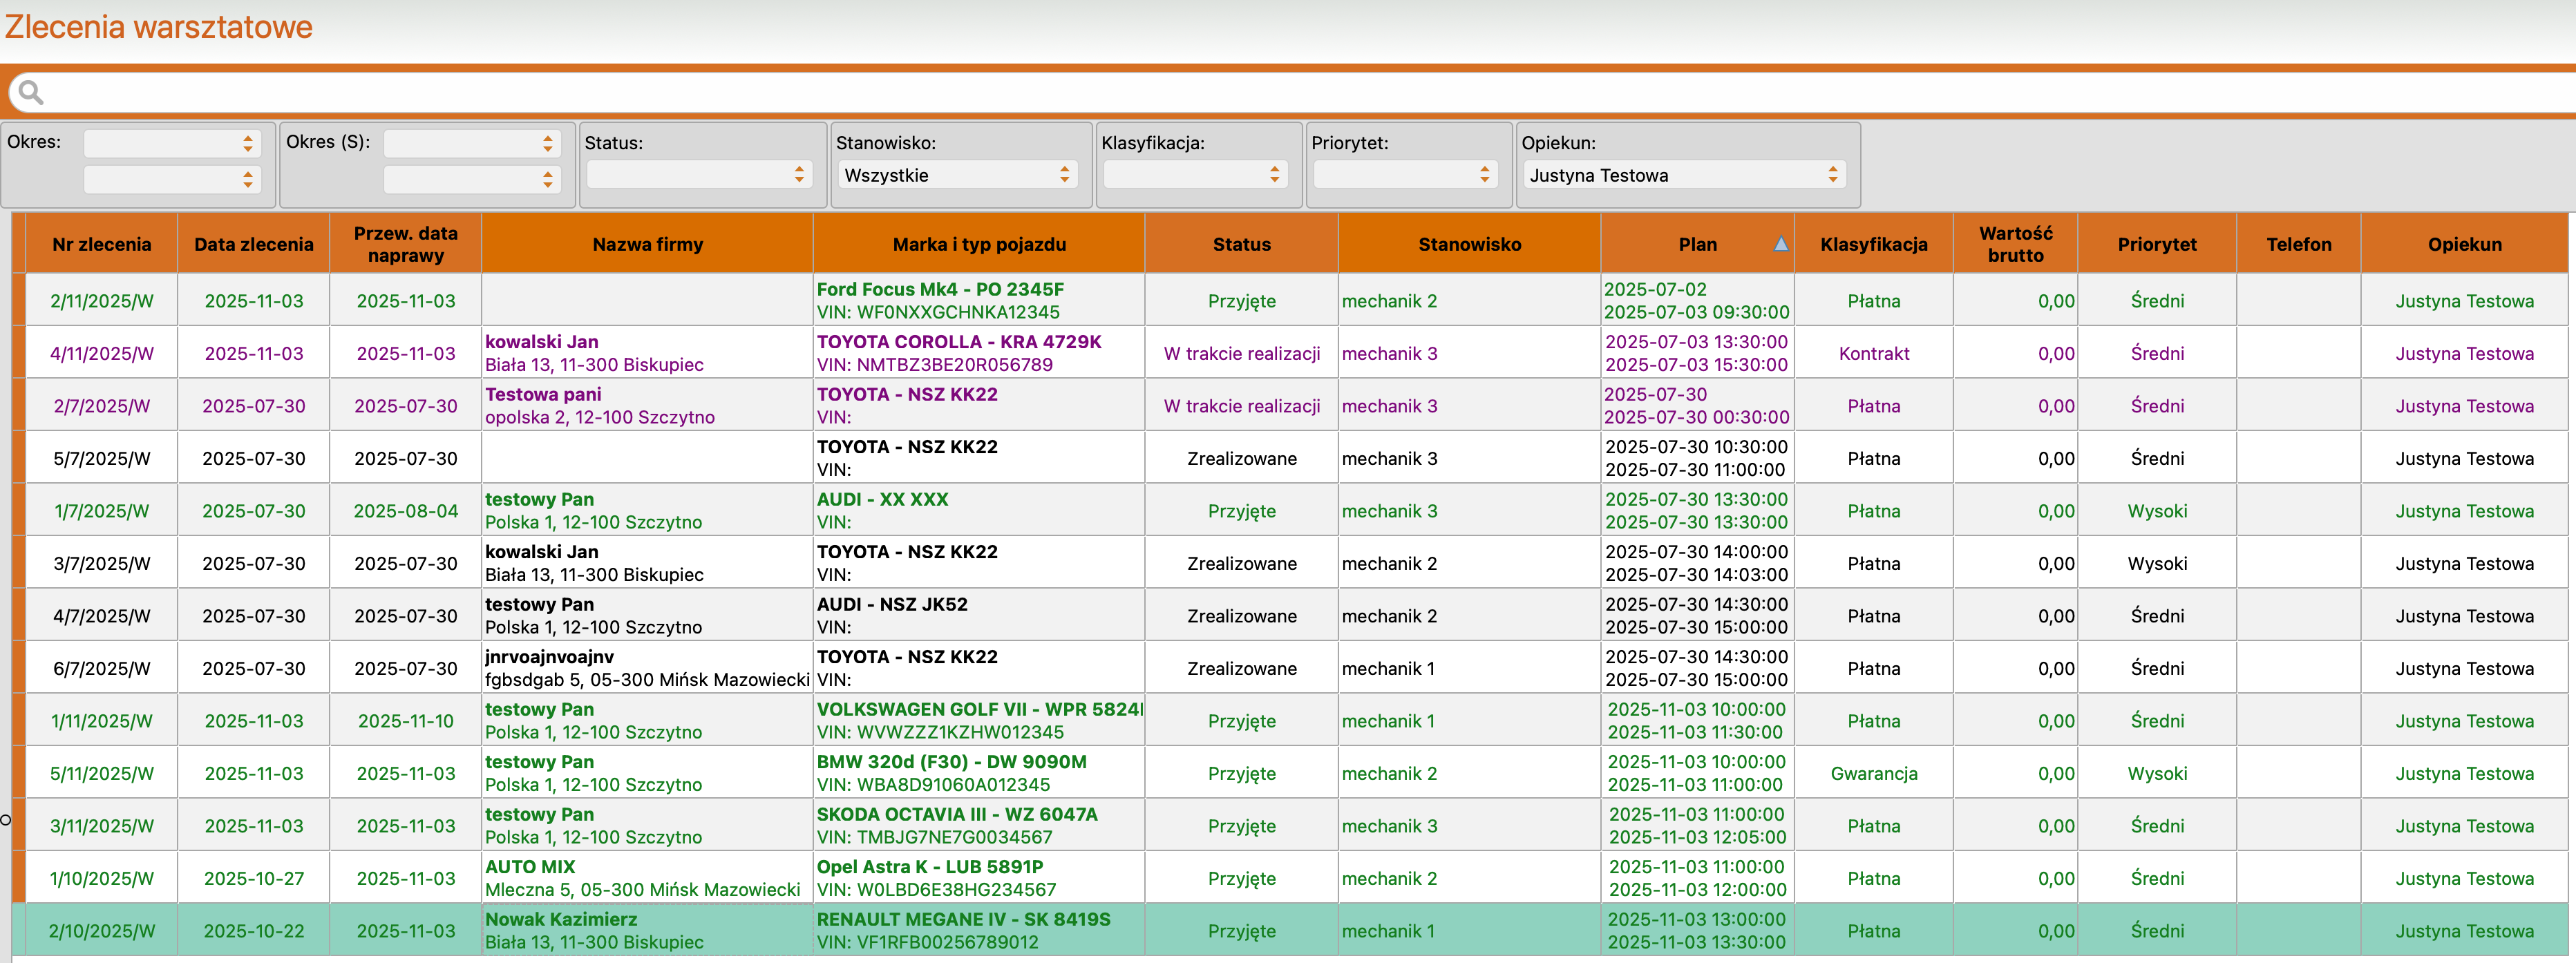Sort by Data zlecenia column header

pyautogui.click(x=253, y=244)
